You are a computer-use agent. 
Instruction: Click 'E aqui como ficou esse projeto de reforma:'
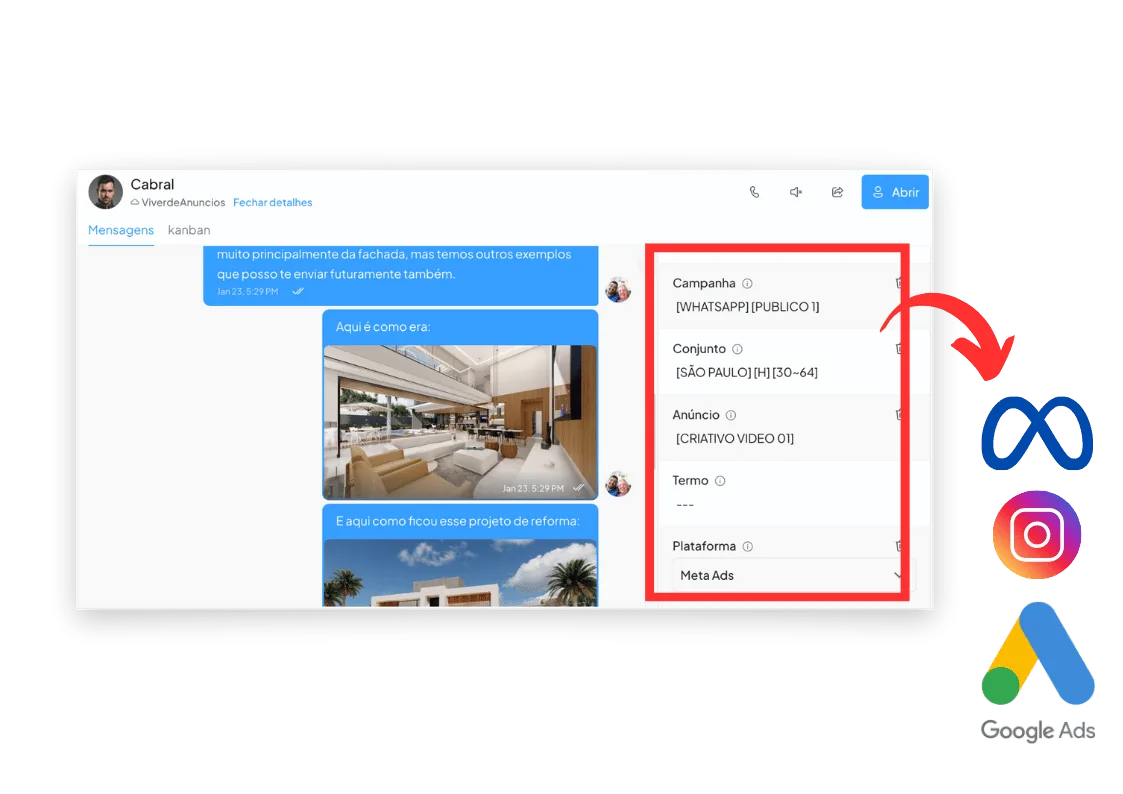(x=458, y=521)
